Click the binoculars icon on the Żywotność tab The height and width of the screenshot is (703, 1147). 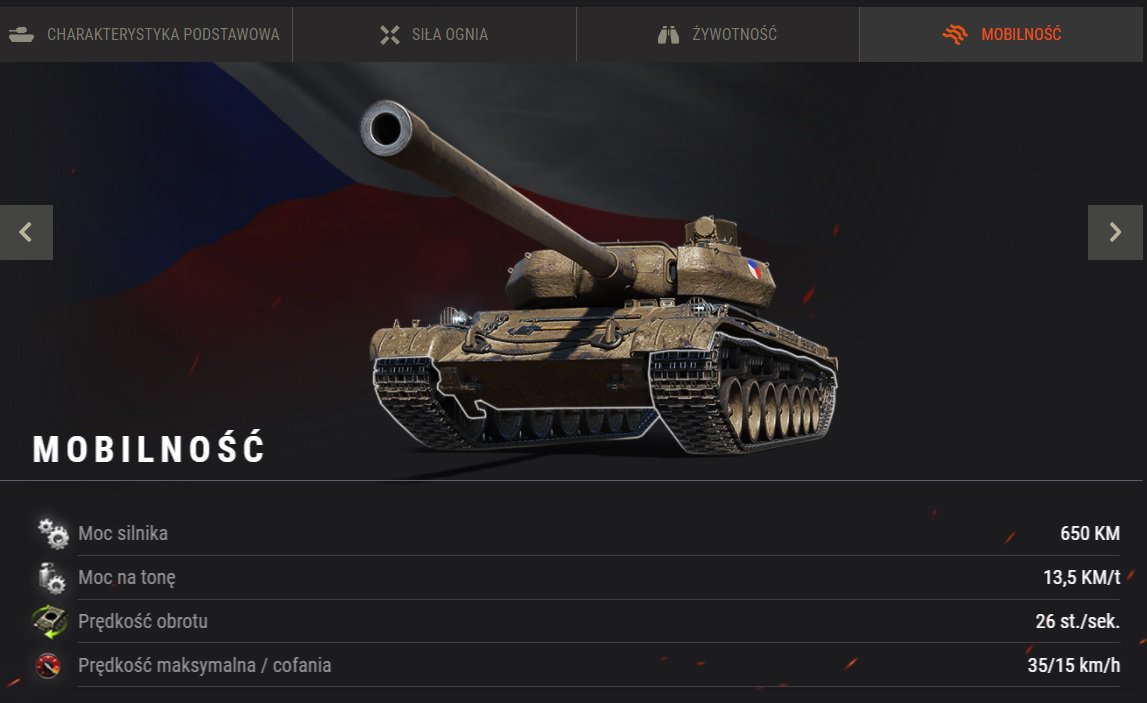668,34
